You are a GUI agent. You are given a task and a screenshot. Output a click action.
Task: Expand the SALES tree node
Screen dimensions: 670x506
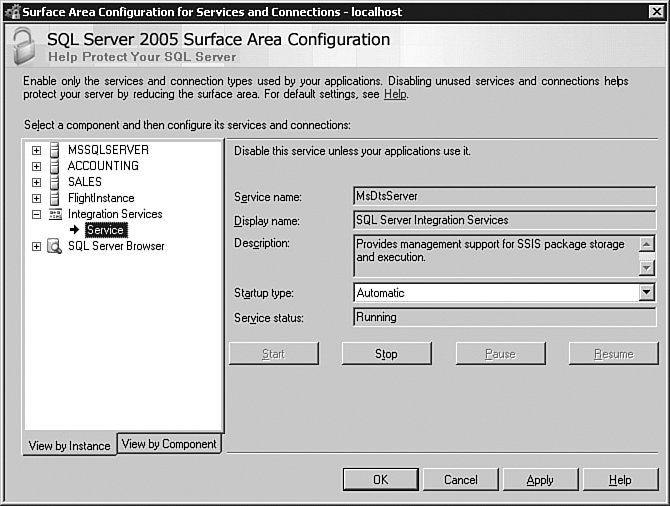point(36,182)
